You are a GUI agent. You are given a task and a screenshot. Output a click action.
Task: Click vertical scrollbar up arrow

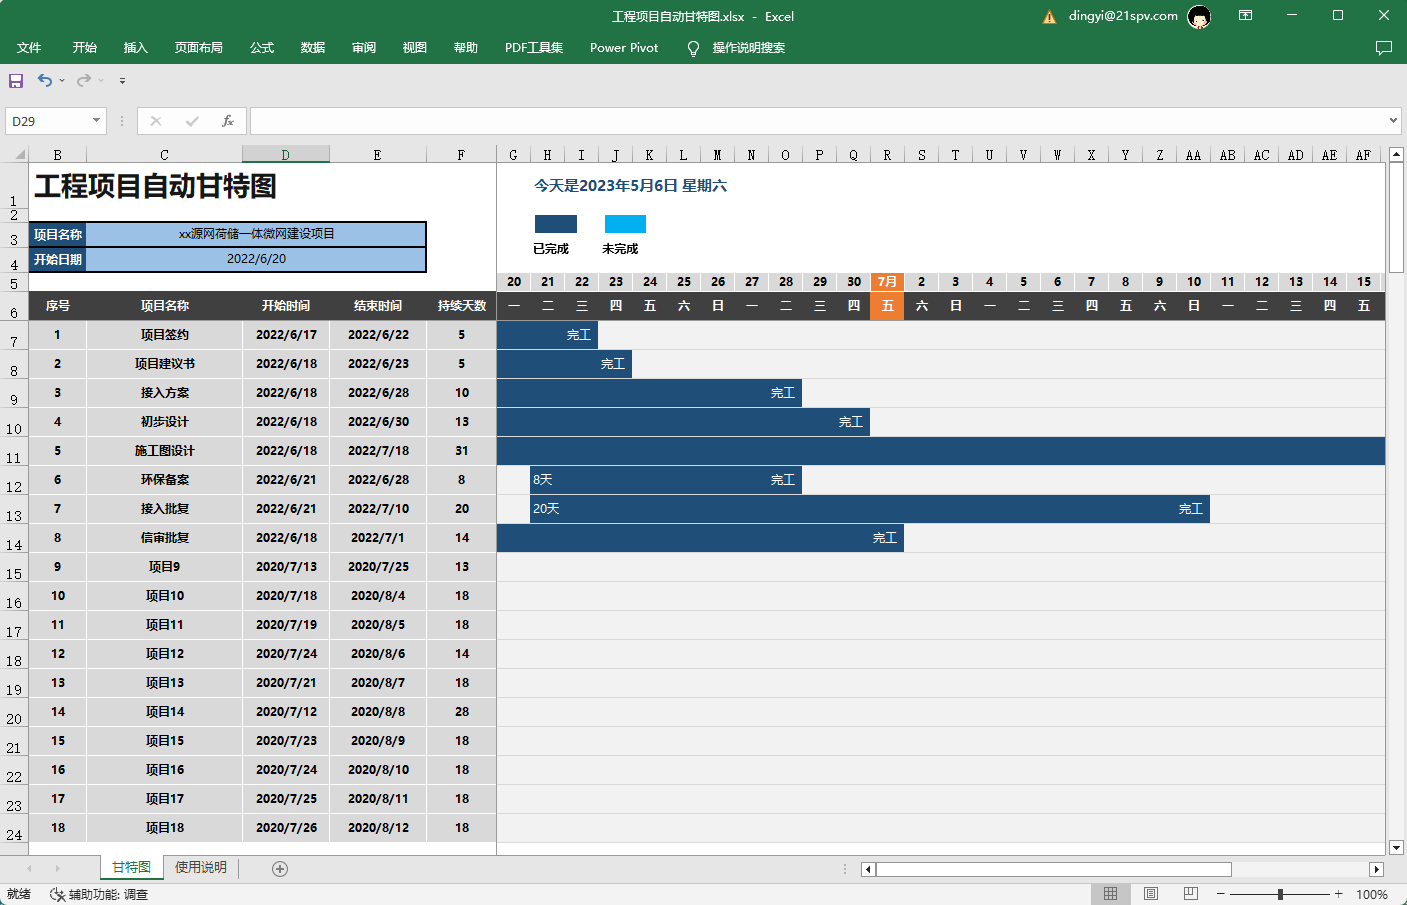pyautogui.click(x=1397, y=155)
